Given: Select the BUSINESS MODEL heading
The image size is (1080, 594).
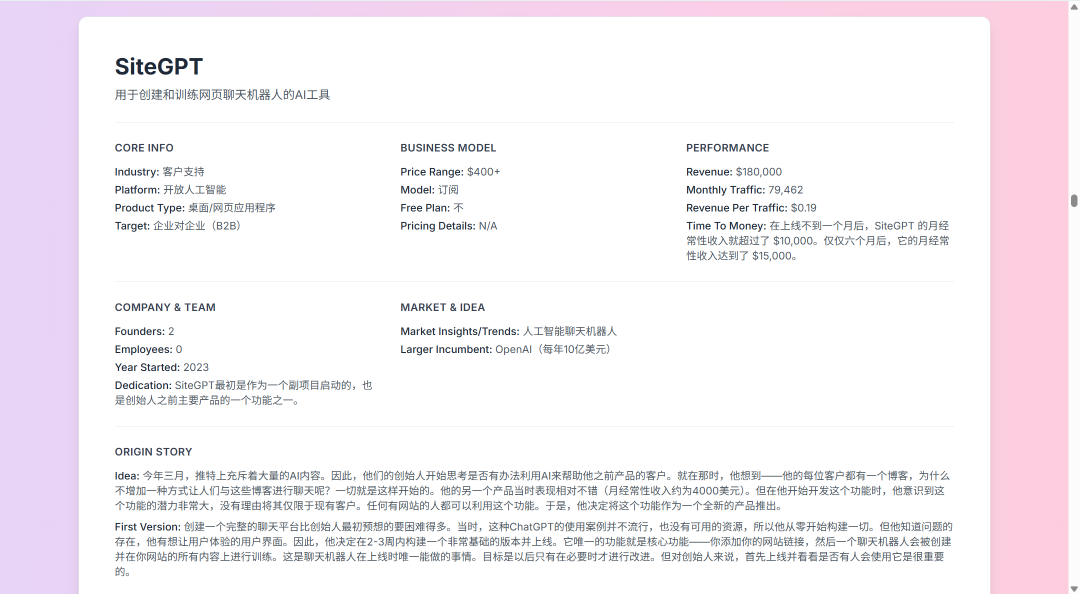Looking at the screenshot, I should pos(448,148).
